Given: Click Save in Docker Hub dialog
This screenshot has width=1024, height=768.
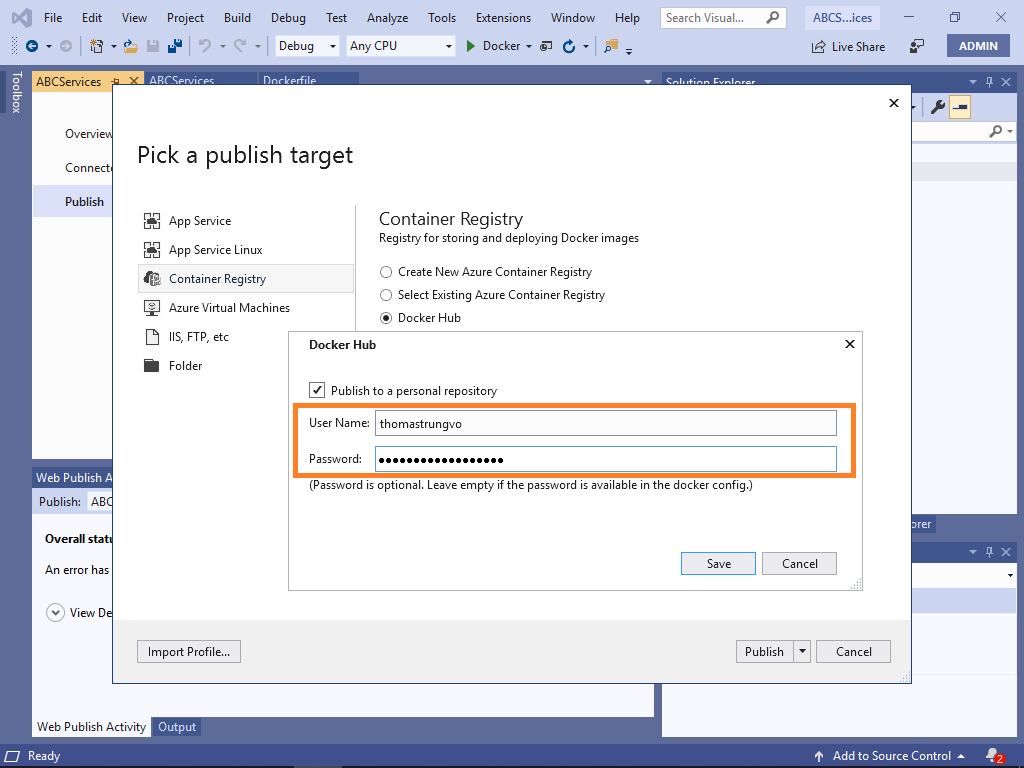Looking at the screenshot, I should click(x=718, y=564).
